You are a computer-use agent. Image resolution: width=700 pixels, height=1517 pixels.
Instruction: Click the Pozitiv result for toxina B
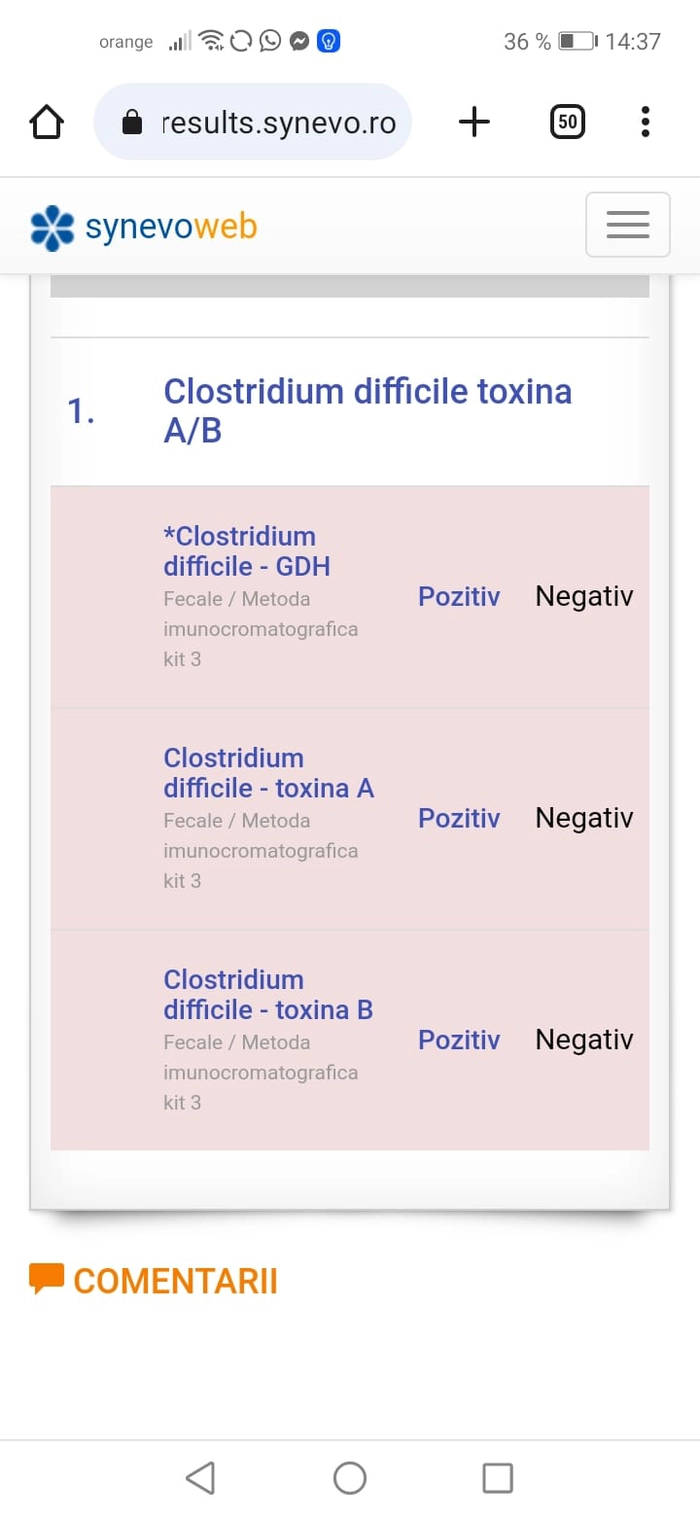pos(459,1041)
